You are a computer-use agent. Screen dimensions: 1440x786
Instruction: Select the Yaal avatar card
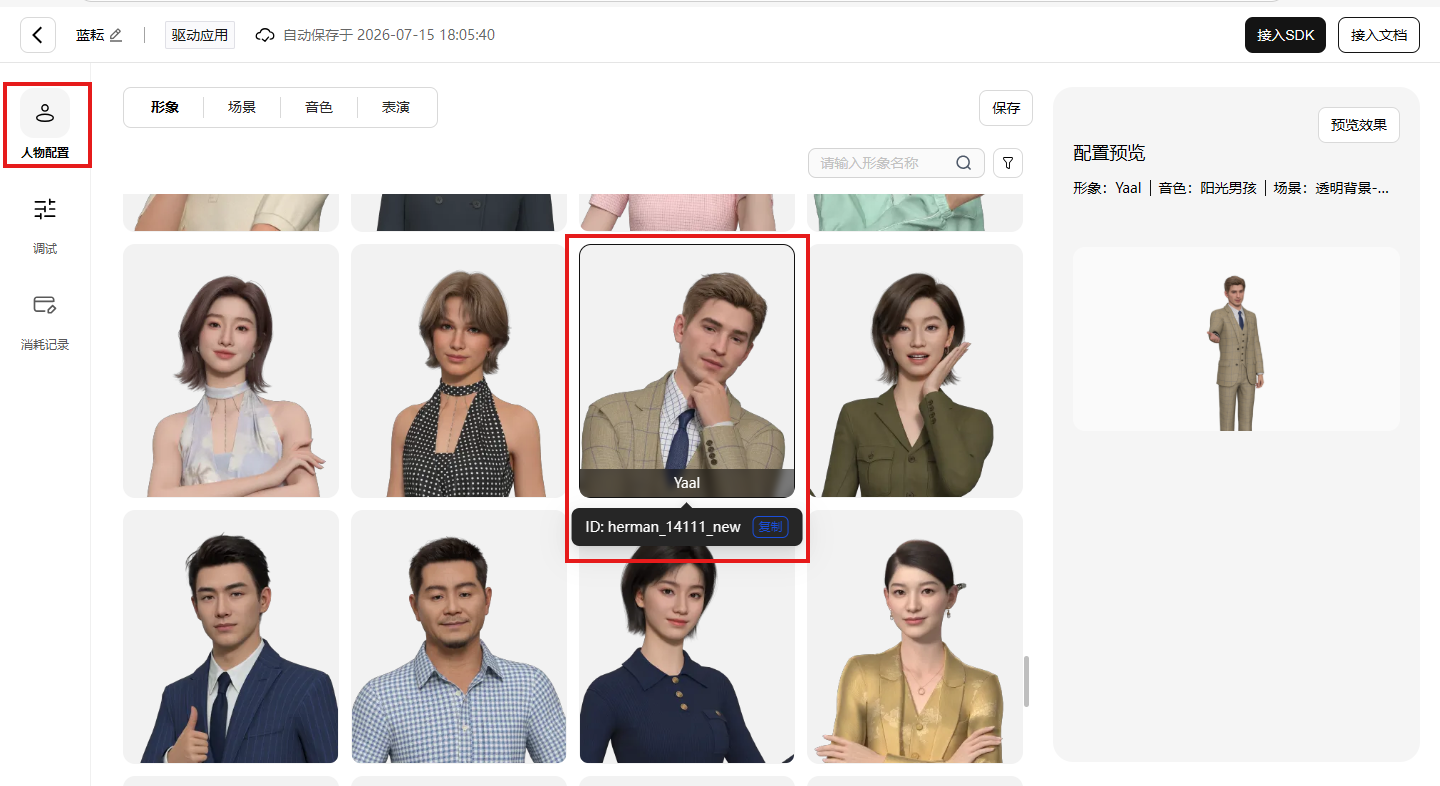click(x=687, y=371)
